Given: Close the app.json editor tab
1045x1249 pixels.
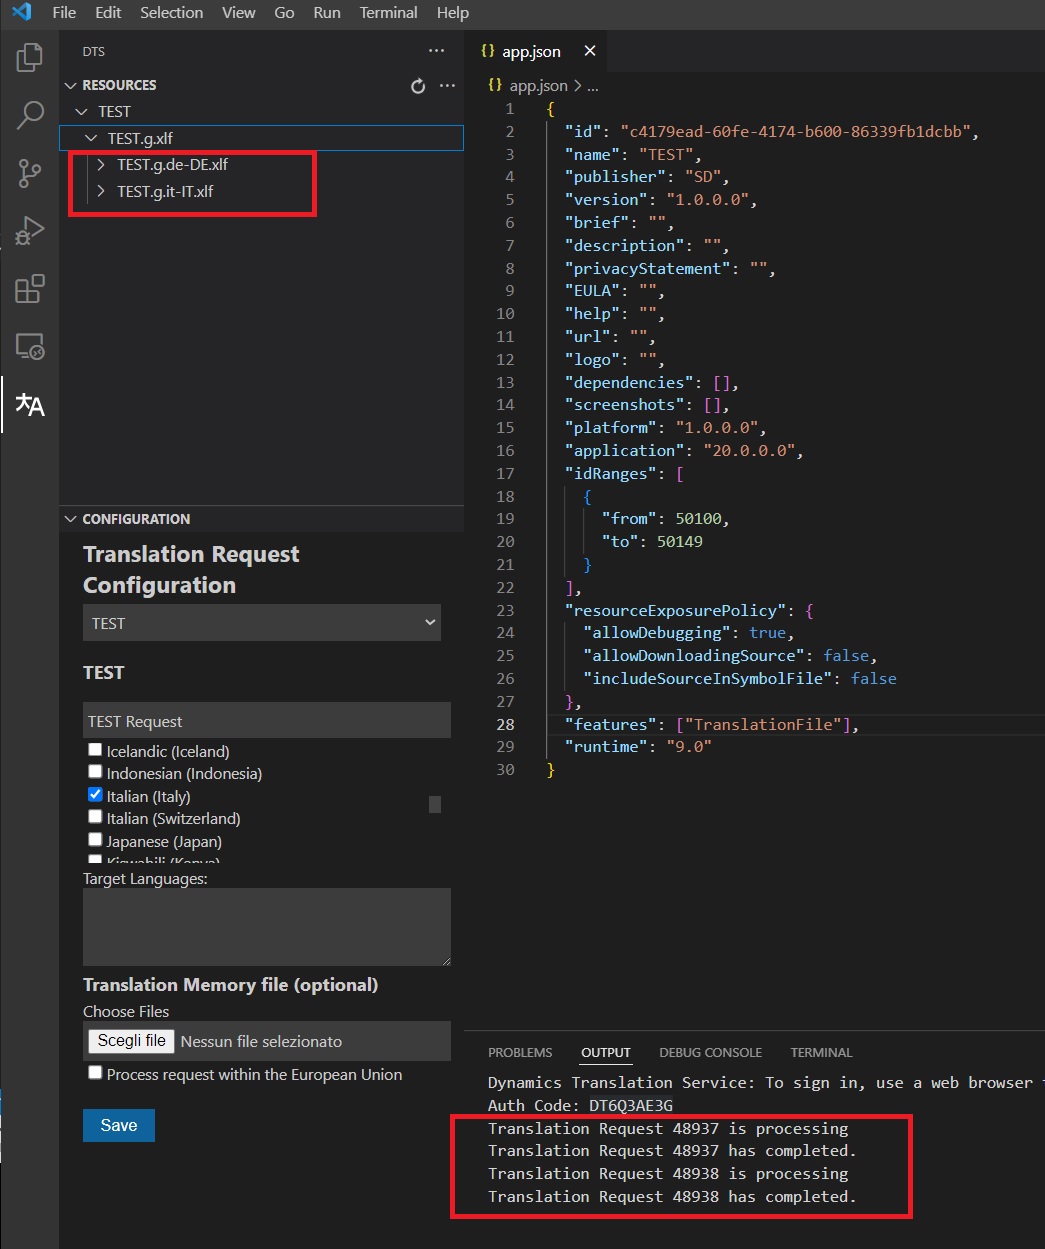Looking at the screenshot, I should [x=590, y=51].
